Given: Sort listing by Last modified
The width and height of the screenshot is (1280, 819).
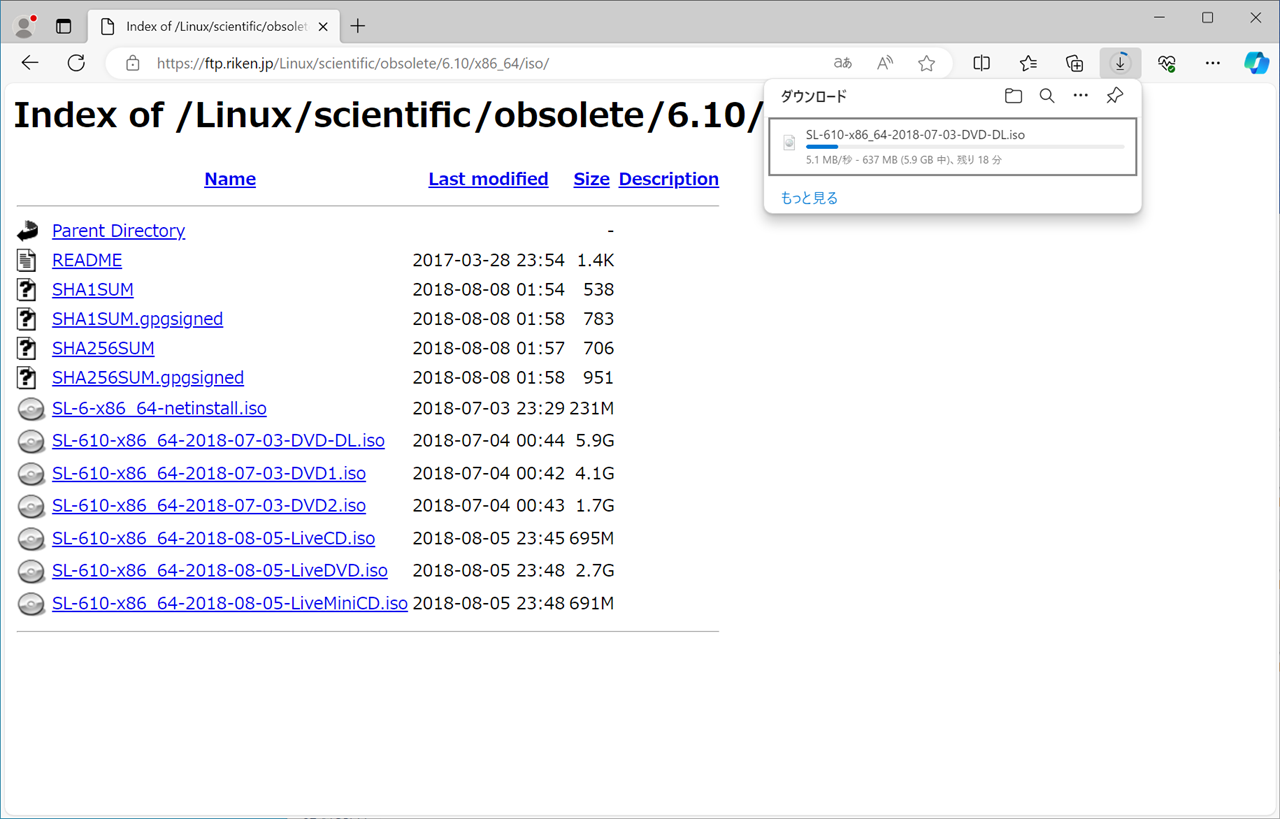Looking at the screenshot, I should point(488,179).
